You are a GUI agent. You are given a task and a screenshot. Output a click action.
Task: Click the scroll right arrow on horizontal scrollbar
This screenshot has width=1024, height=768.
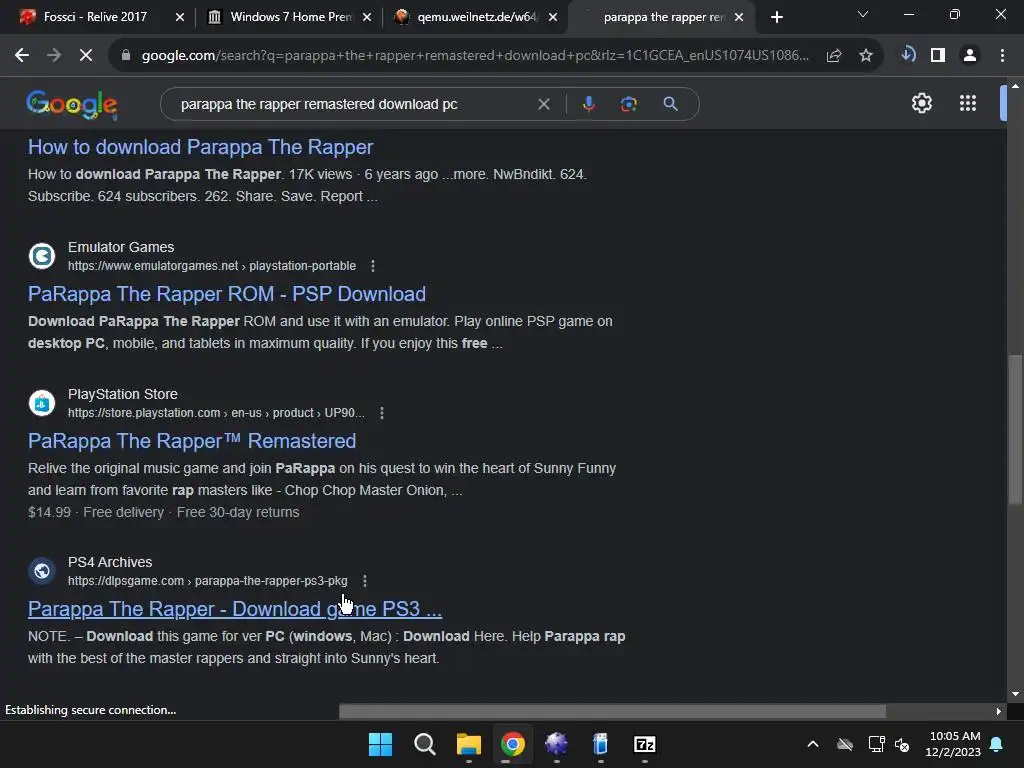(999, 711)
